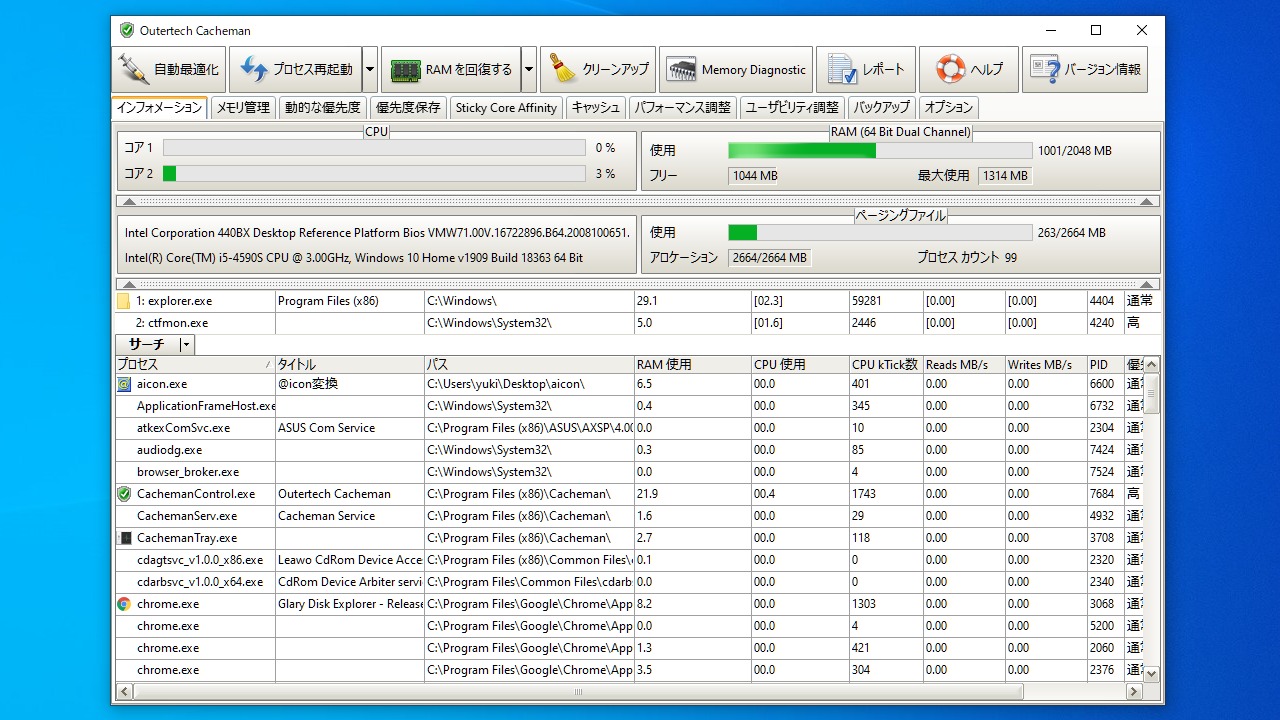Screen dimensions: 1280x720
Task: Open the キャッシュ tab
Action: pyautogui.click(x=596, y=108)
